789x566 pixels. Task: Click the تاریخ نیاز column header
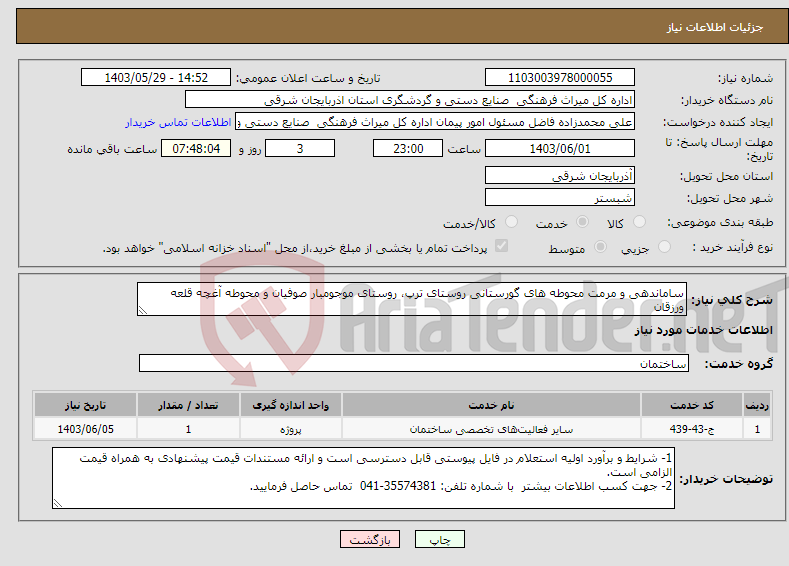click(86, 405)
